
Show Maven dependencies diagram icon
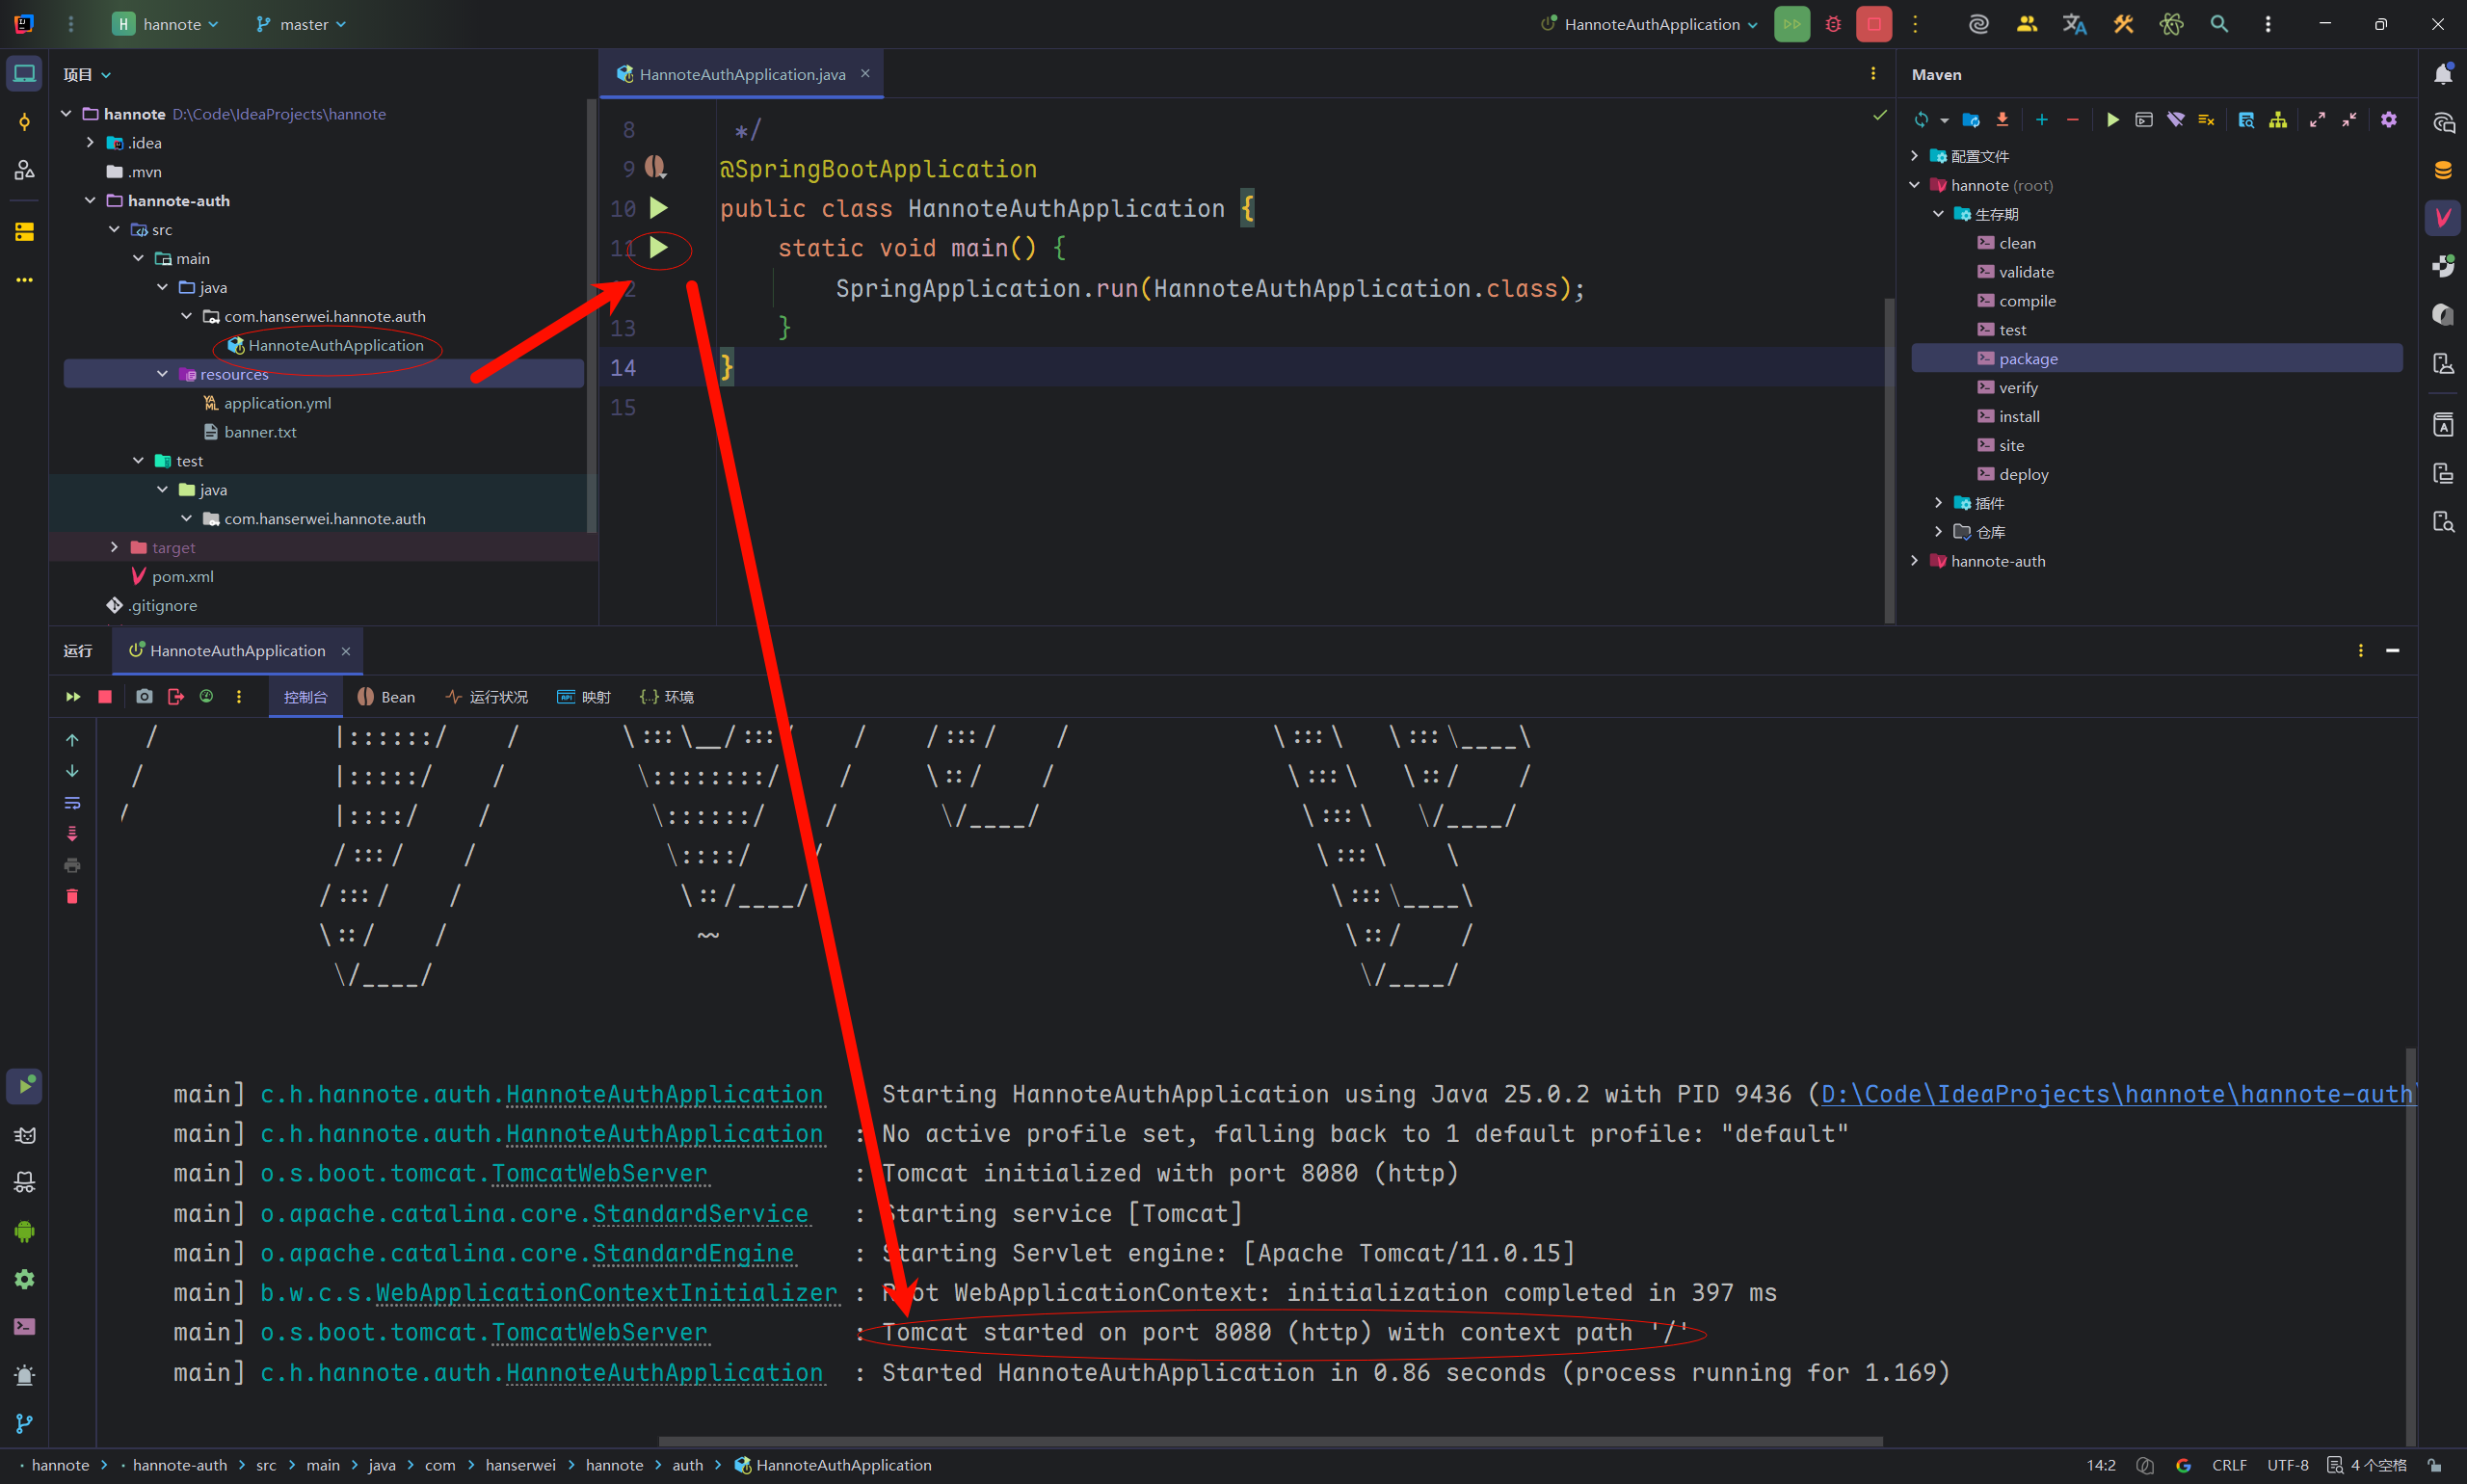click(x=2277, y=120)
